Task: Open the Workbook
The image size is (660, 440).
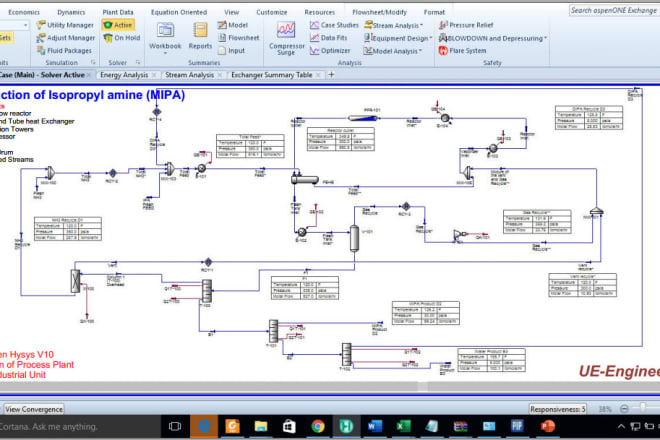Action: 165,35
